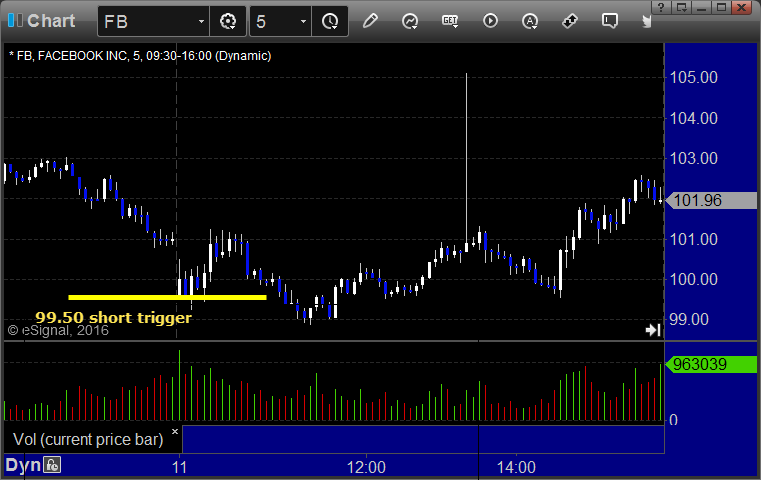Expand the interval 5 dropdown arrow
Screen dimensions: 761x480
pyautogui.click(x=303, y=21)
